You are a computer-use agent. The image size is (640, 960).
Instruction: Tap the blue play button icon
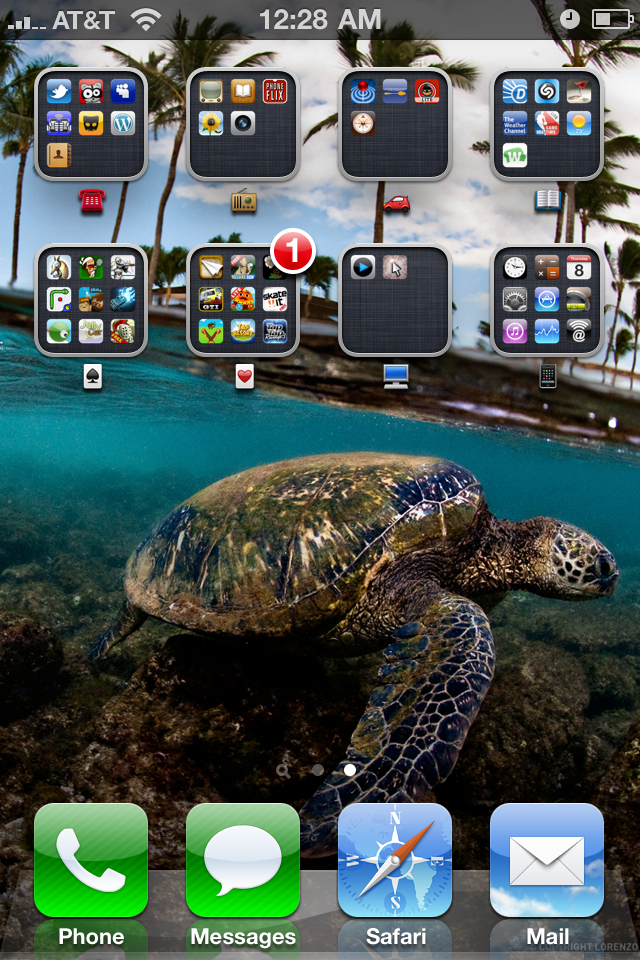point(363,268)
